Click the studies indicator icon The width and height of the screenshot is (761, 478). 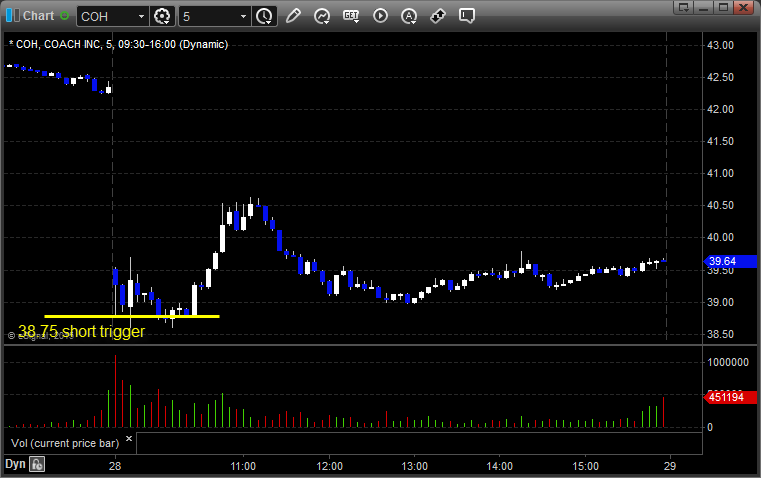click(x=322, y=16)
